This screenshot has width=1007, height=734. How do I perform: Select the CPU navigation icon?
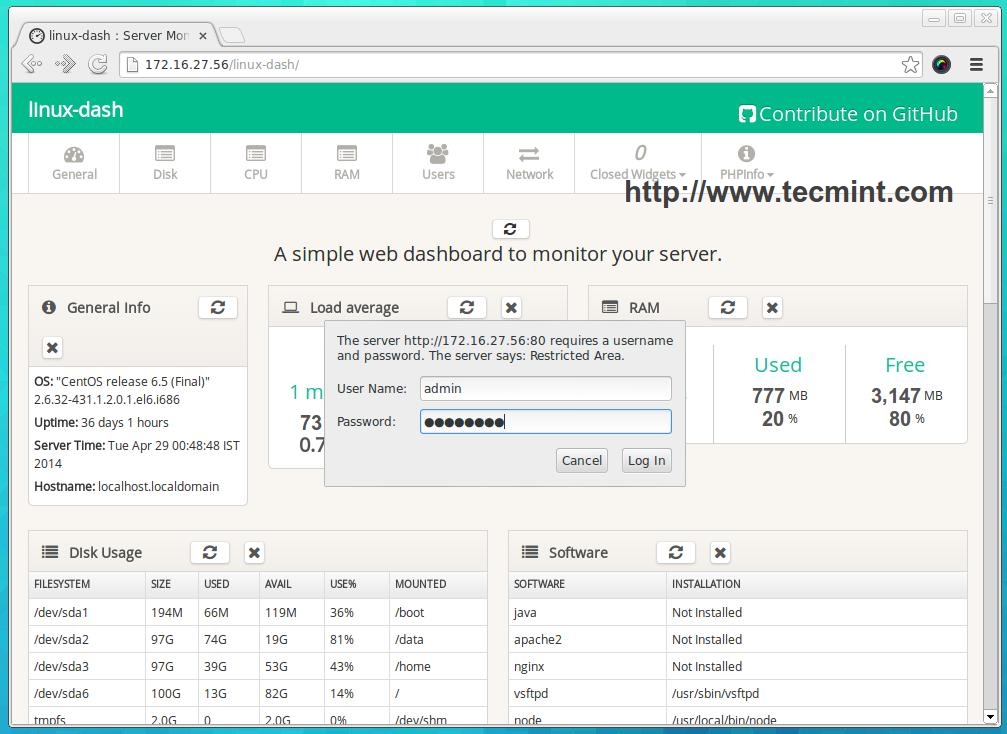point(256,154)
